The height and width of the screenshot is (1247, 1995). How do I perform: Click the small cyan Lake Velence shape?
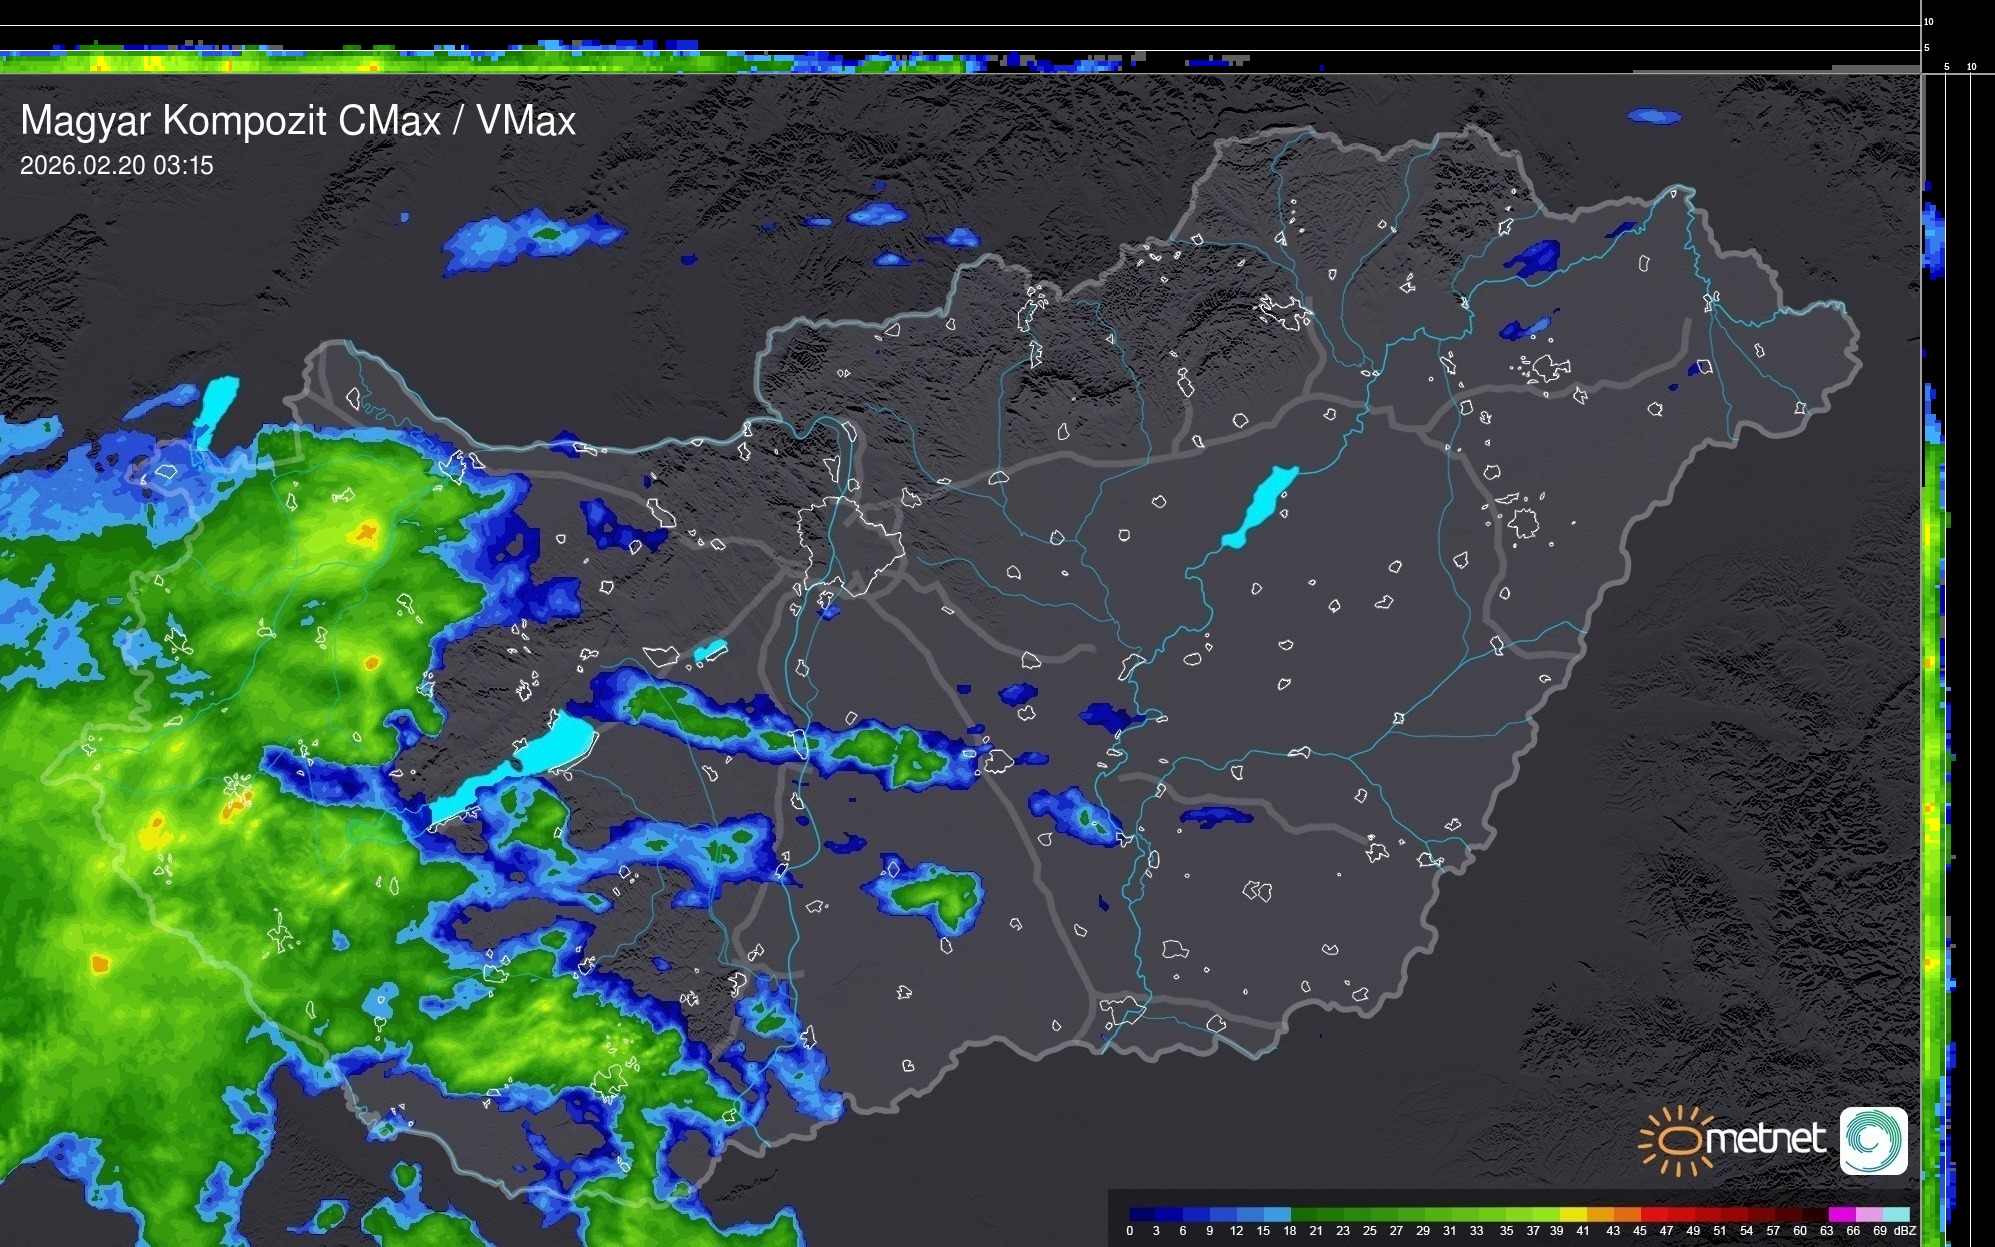pos(710,651)
